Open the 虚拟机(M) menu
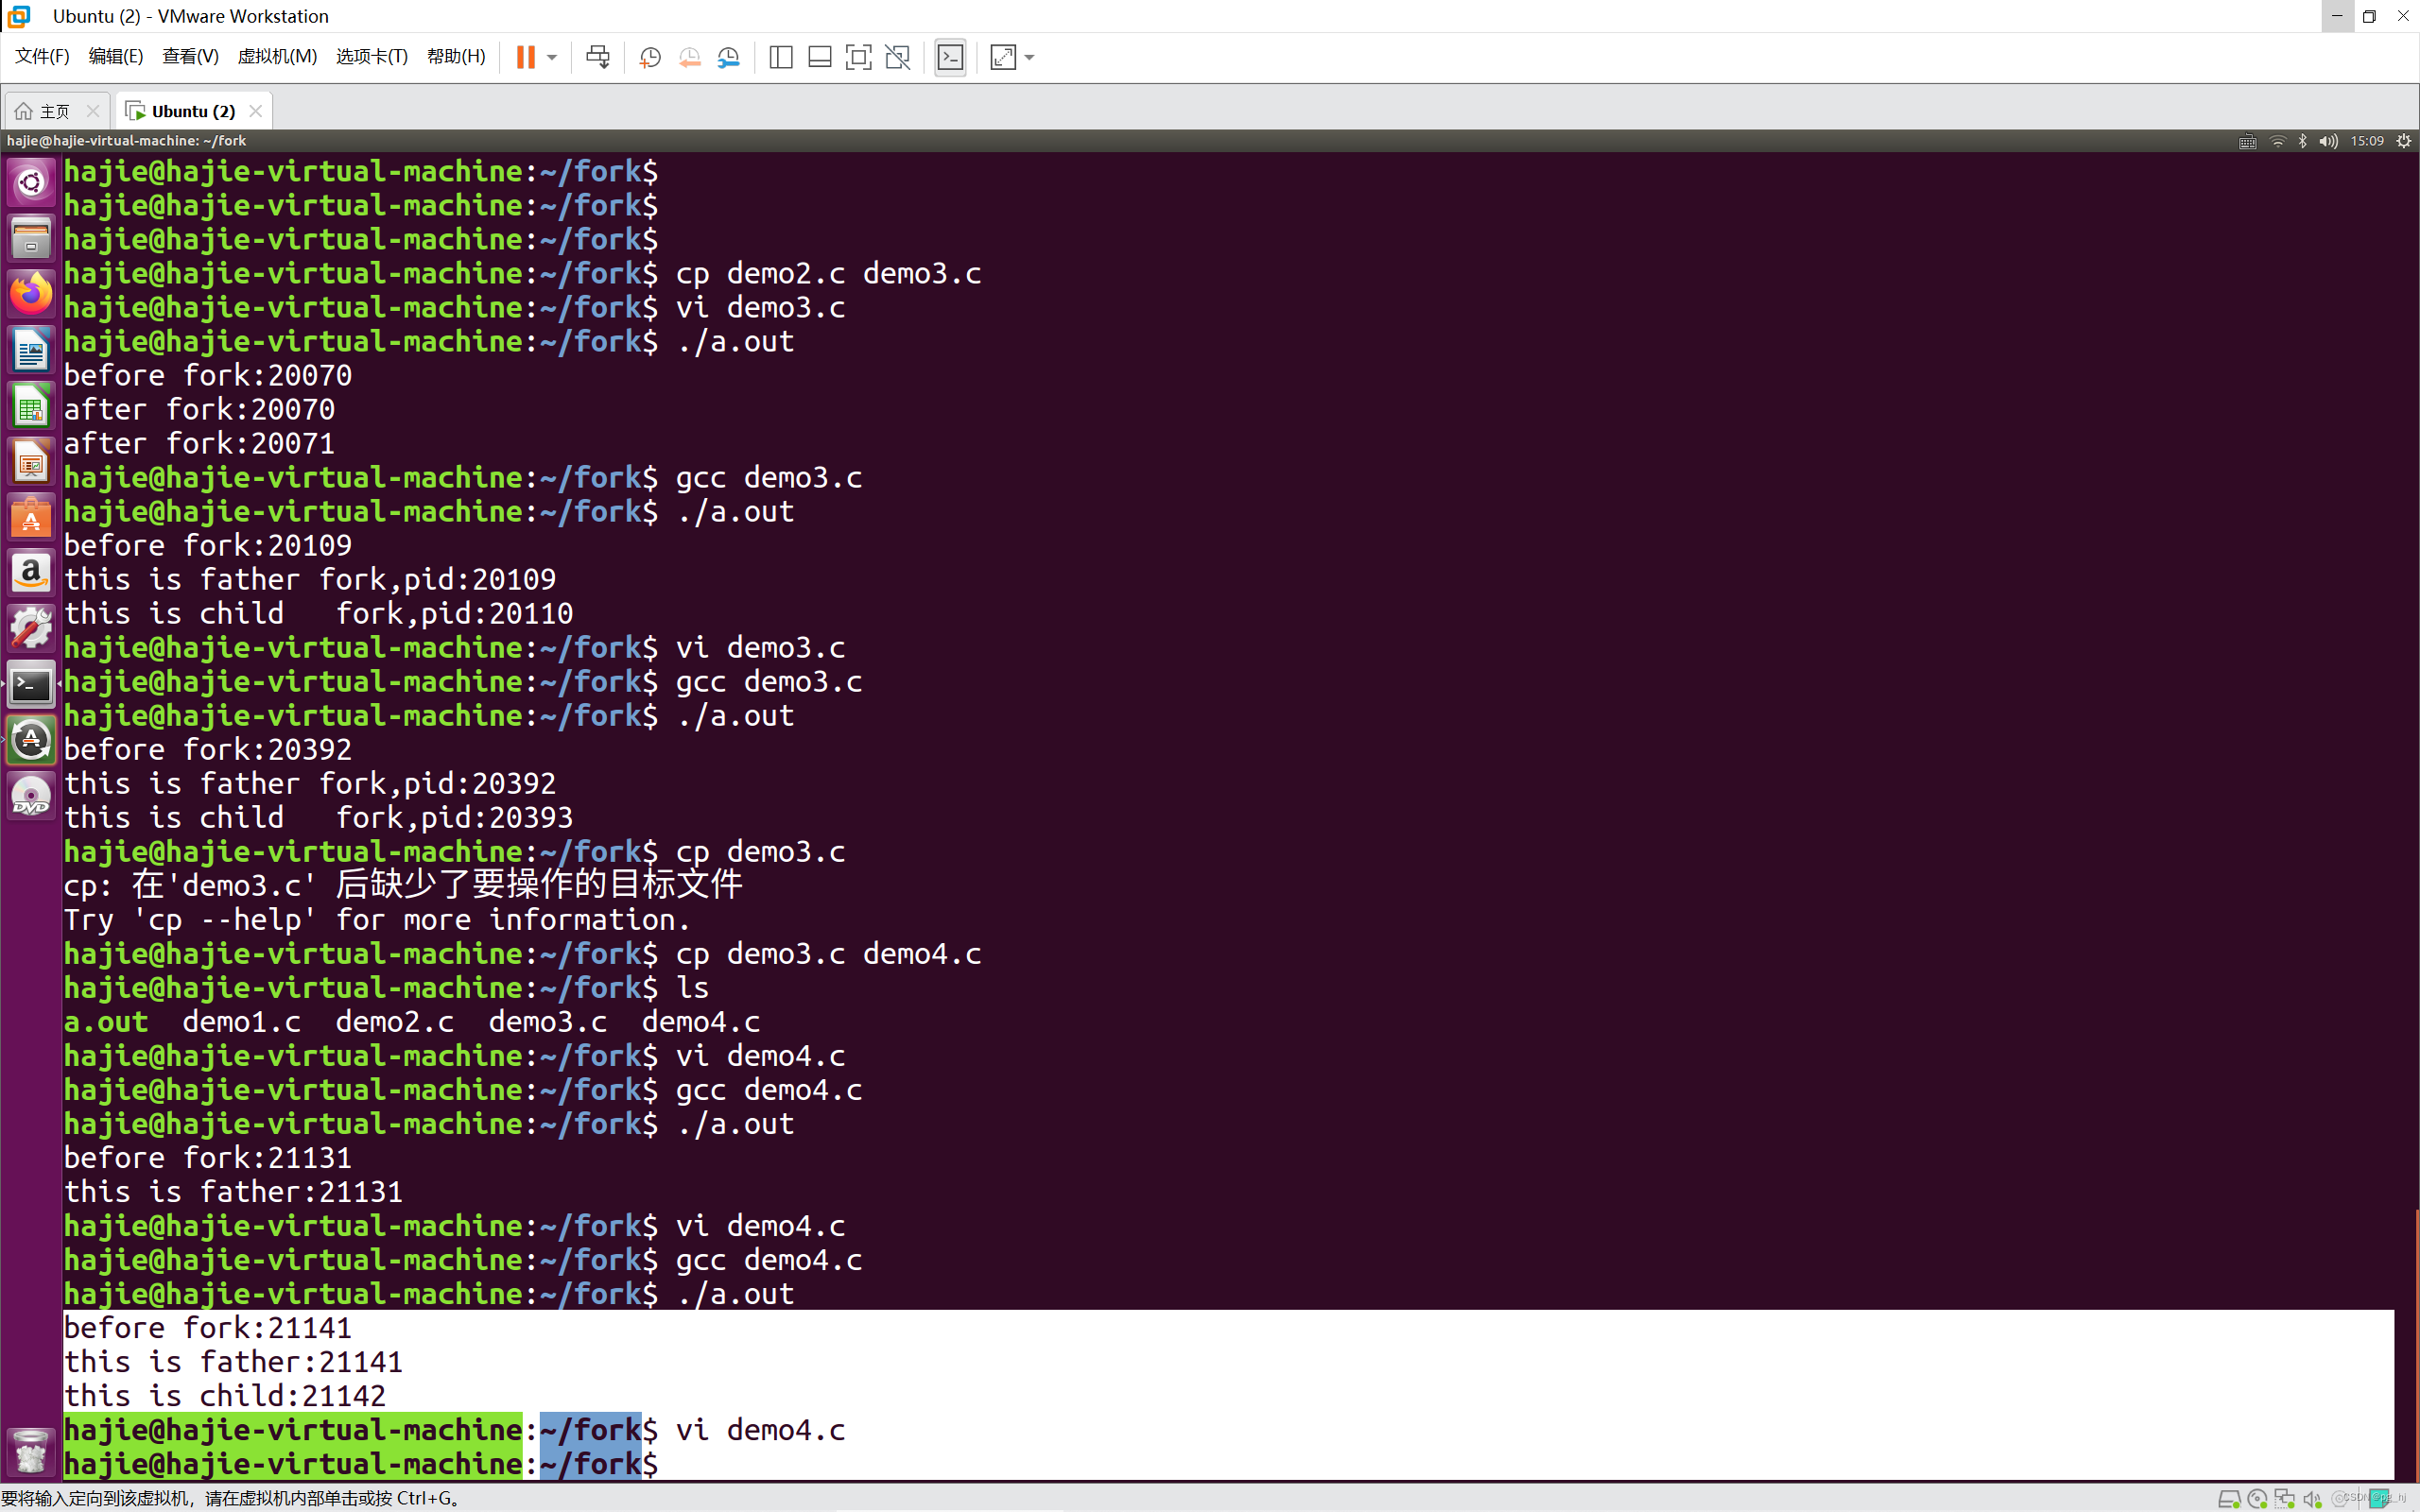This screenshot has width=2420, height=1512. tap(277, 56)
